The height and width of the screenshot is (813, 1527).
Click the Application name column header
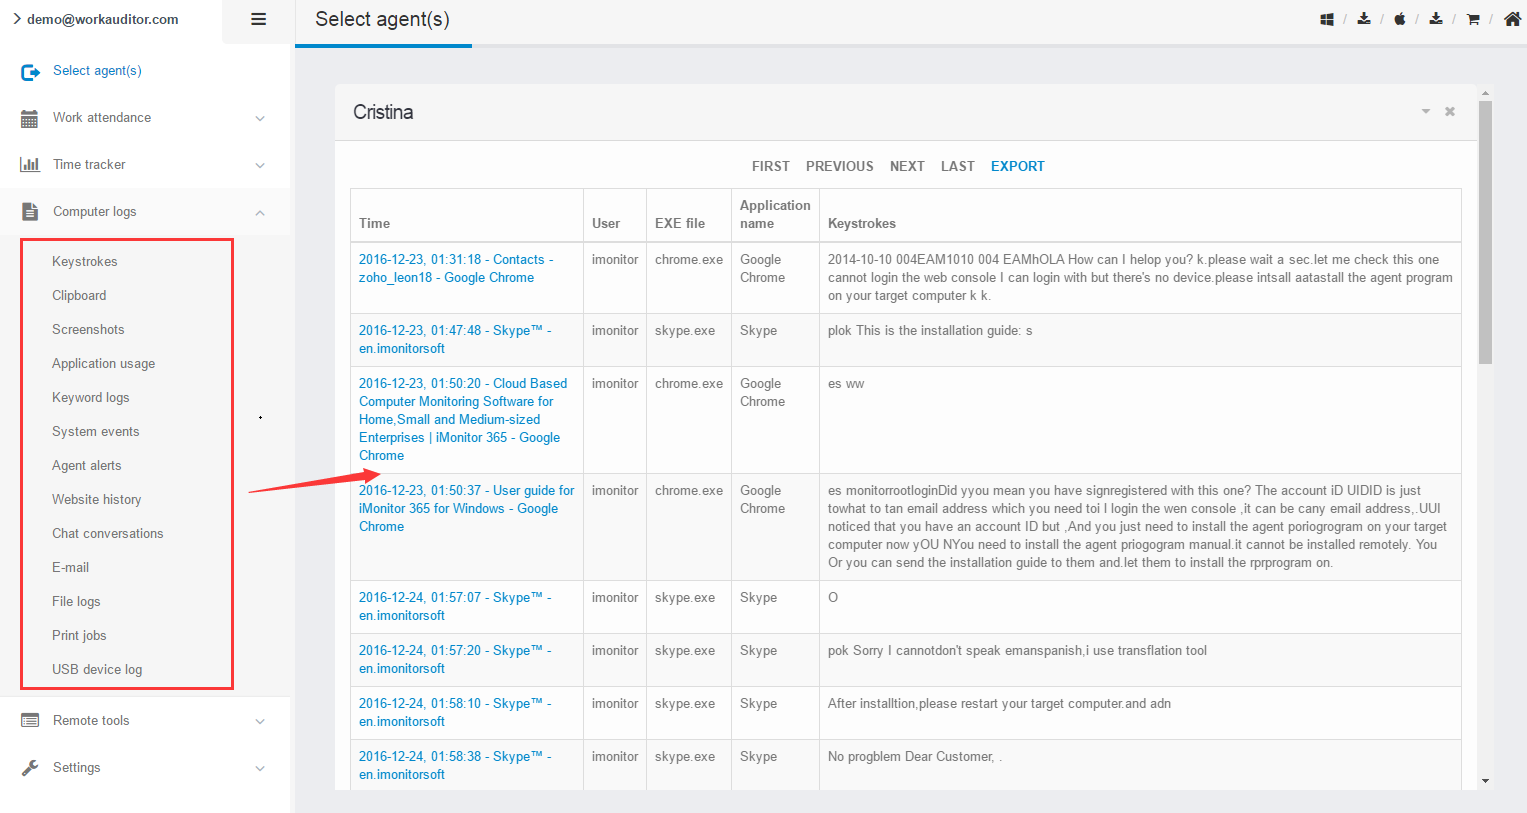pyautogui.click(x=775, y=214)
